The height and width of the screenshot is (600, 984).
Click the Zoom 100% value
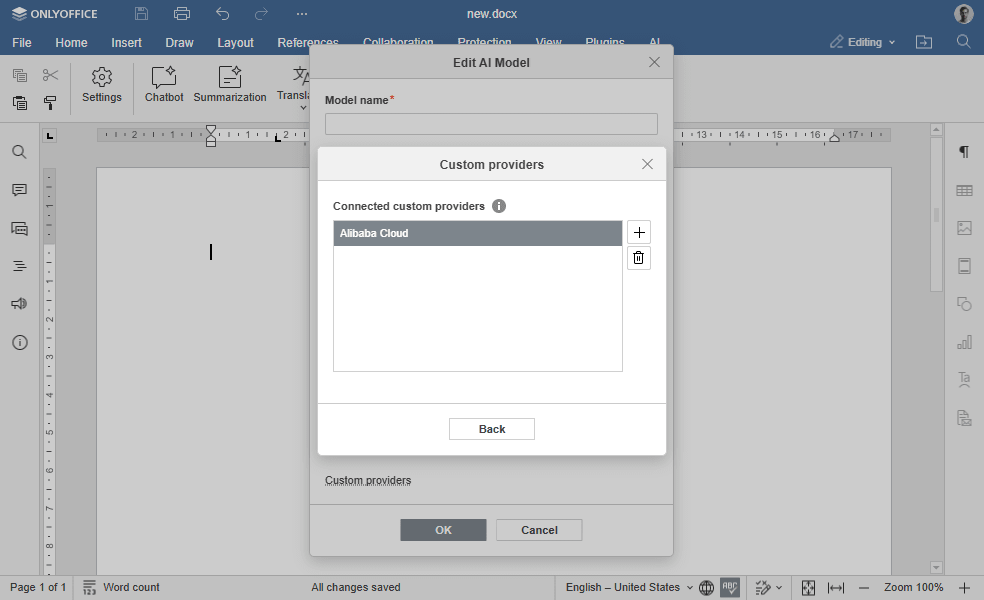coord(914,587)
